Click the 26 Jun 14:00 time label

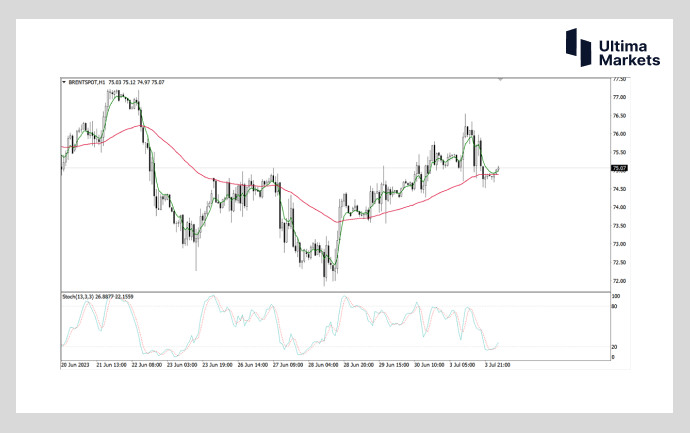click(x=253, y=365)
